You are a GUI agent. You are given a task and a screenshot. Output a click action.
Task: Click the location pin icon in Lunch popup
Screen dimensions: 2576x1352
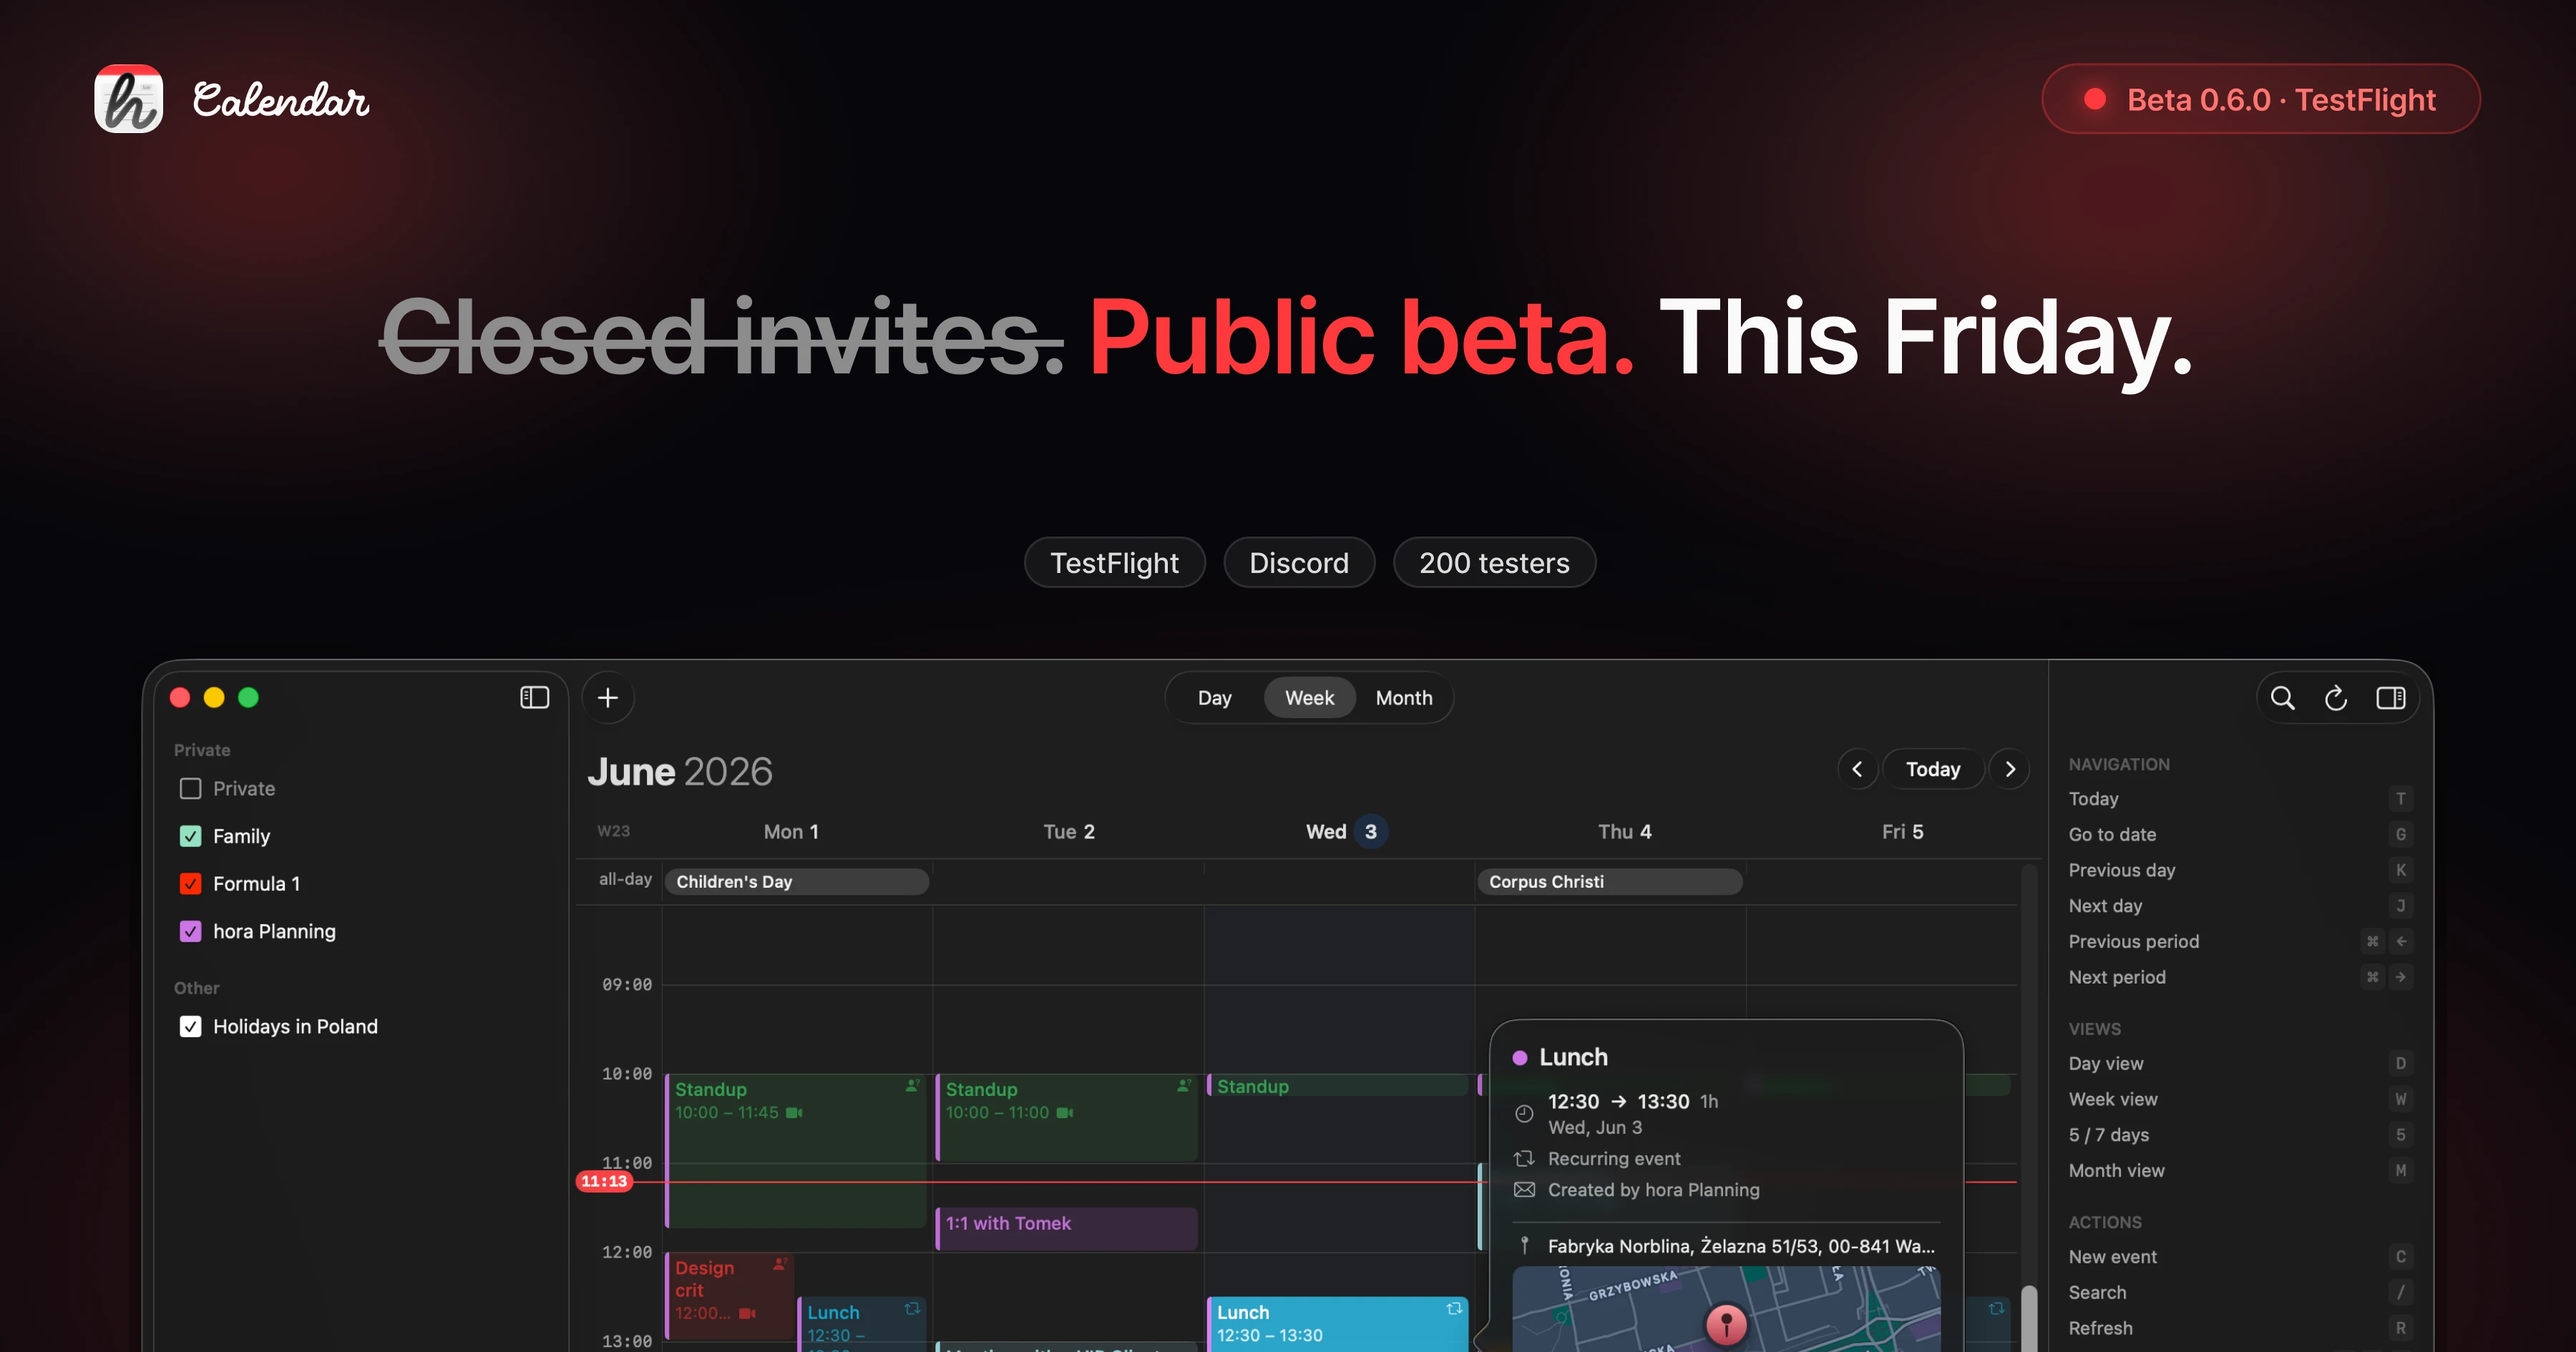tap(1524, 1246)
